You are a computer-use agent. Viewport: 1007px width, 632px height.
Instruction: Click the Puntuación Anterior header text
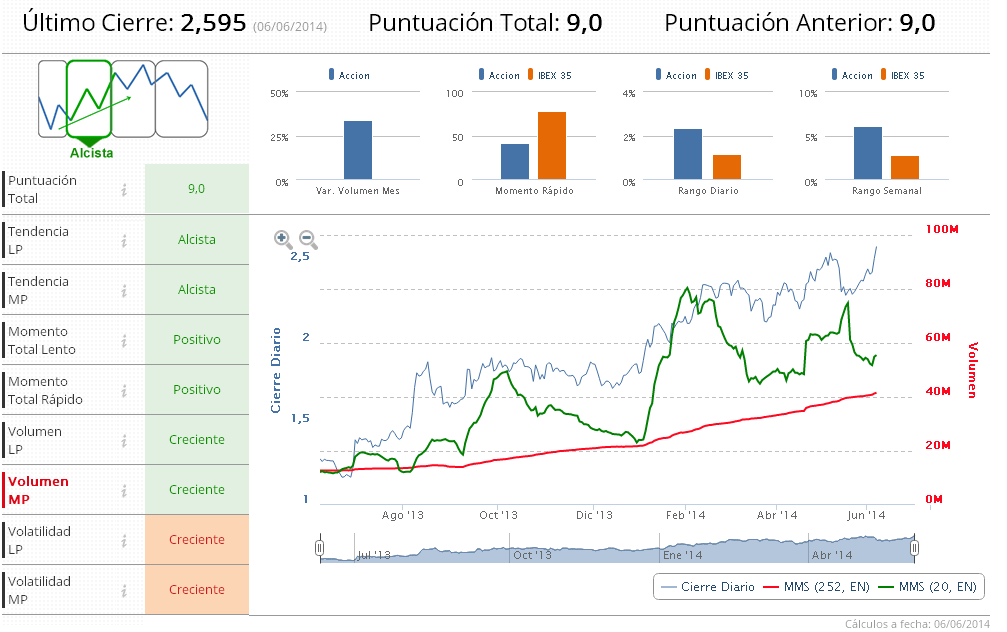pyautogui.click(x=800, y=23)
